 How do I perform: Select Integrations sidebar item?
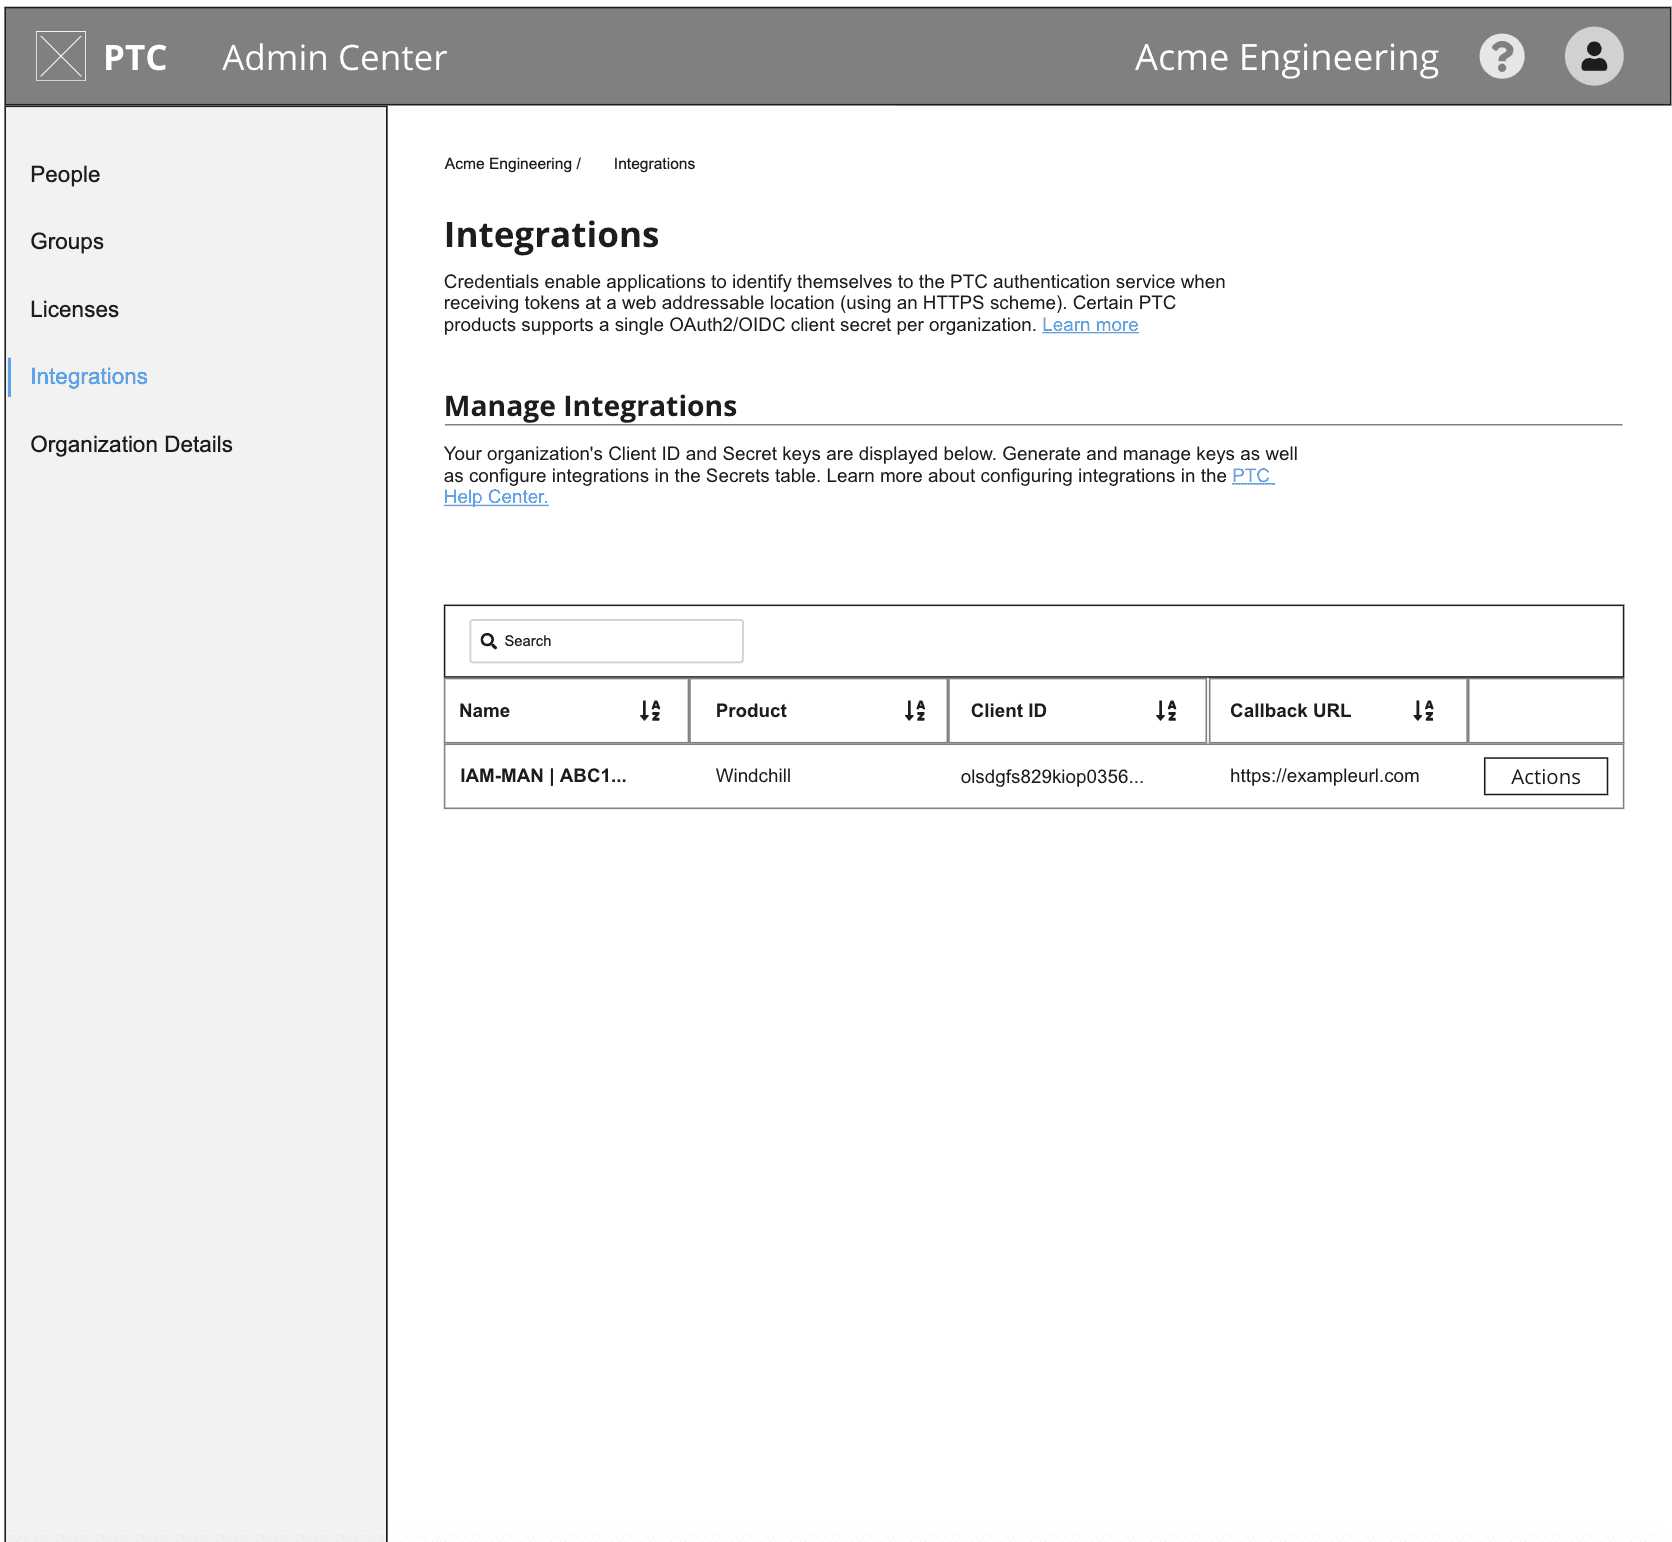[89, 376]
